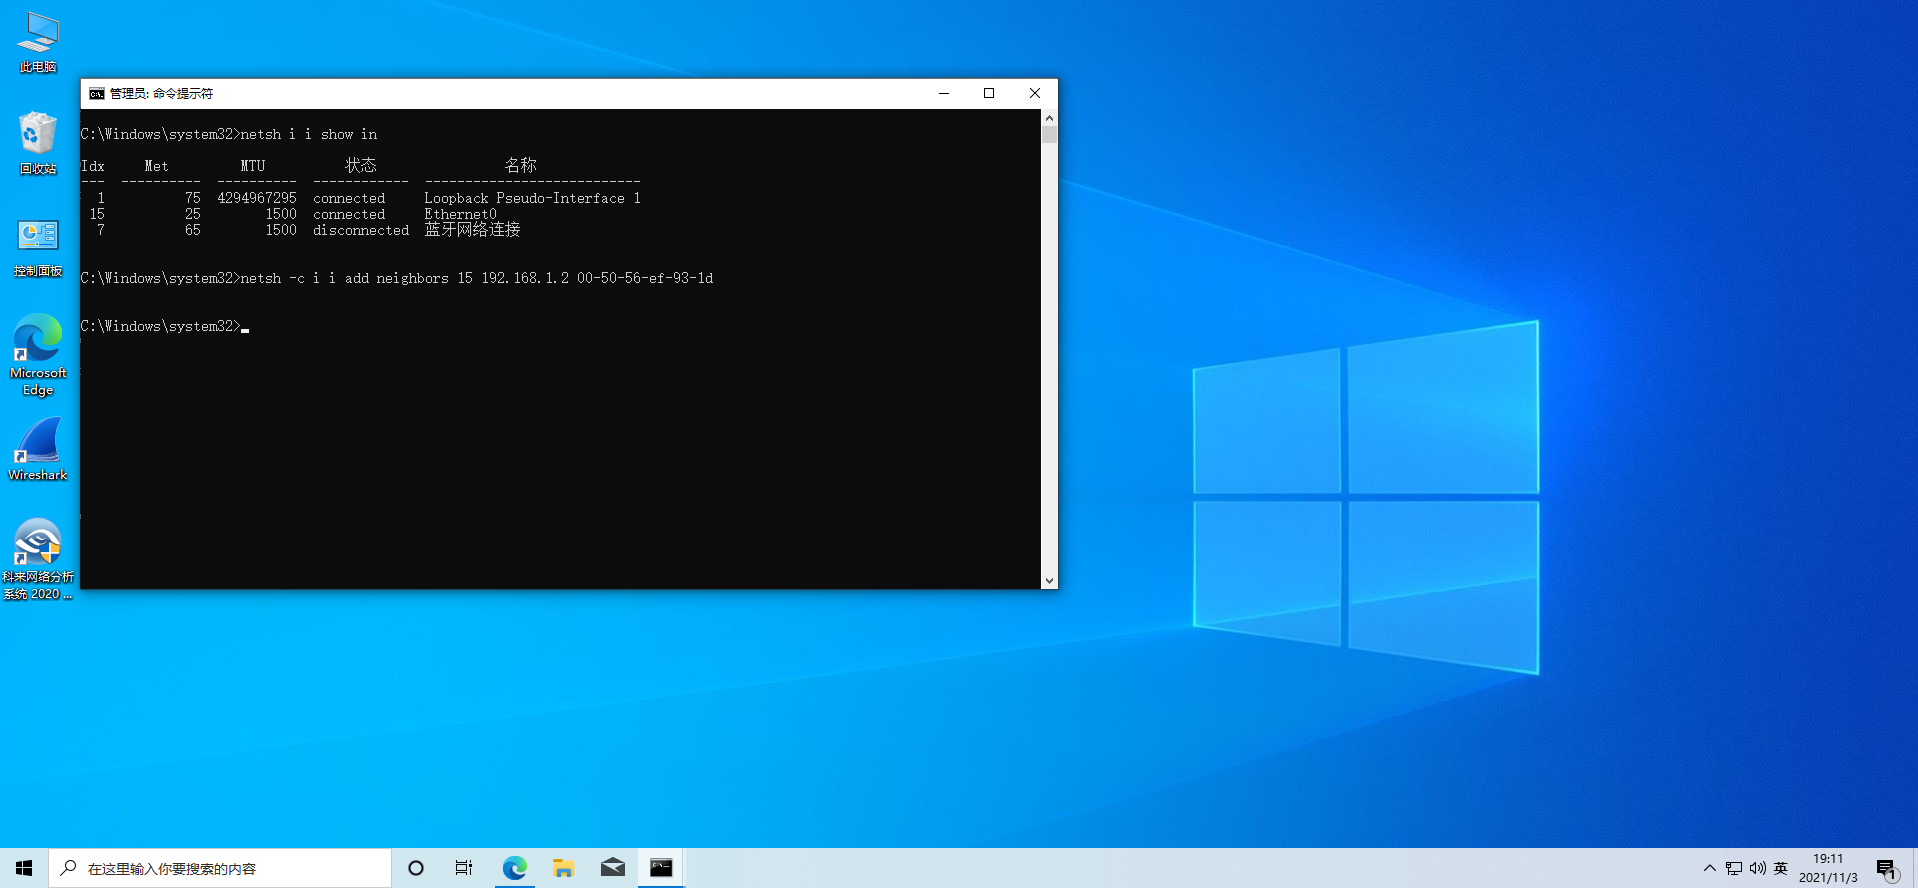Image resolution: width=1918 pixels, height=888 pixels.
Task: Switch input language via the 英 indicator
Action: [x=1780, y=868]
